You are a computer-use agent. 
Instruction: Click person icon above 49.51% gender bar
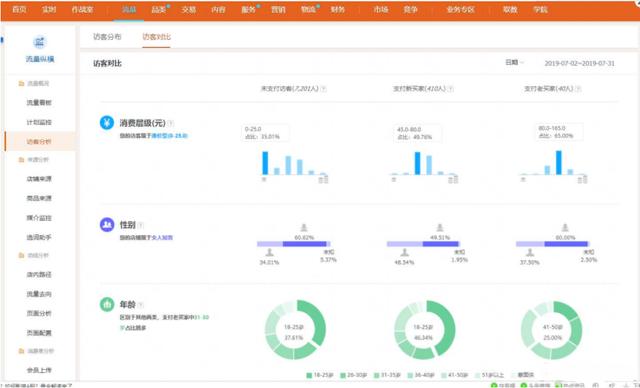(440, 228)
